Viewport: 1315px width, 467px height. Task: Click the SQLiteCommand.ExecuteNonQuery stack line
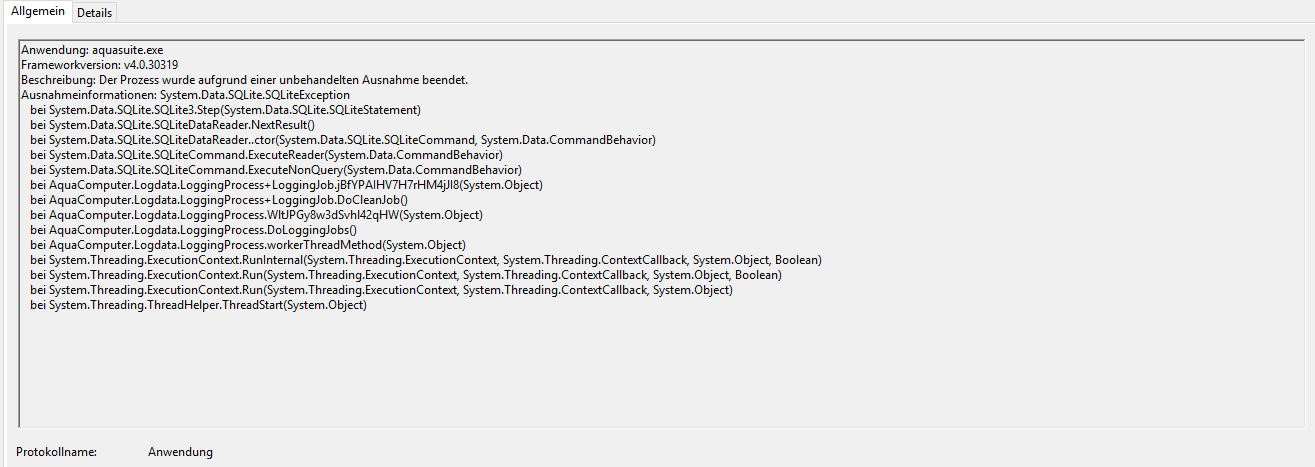[276, 170]
